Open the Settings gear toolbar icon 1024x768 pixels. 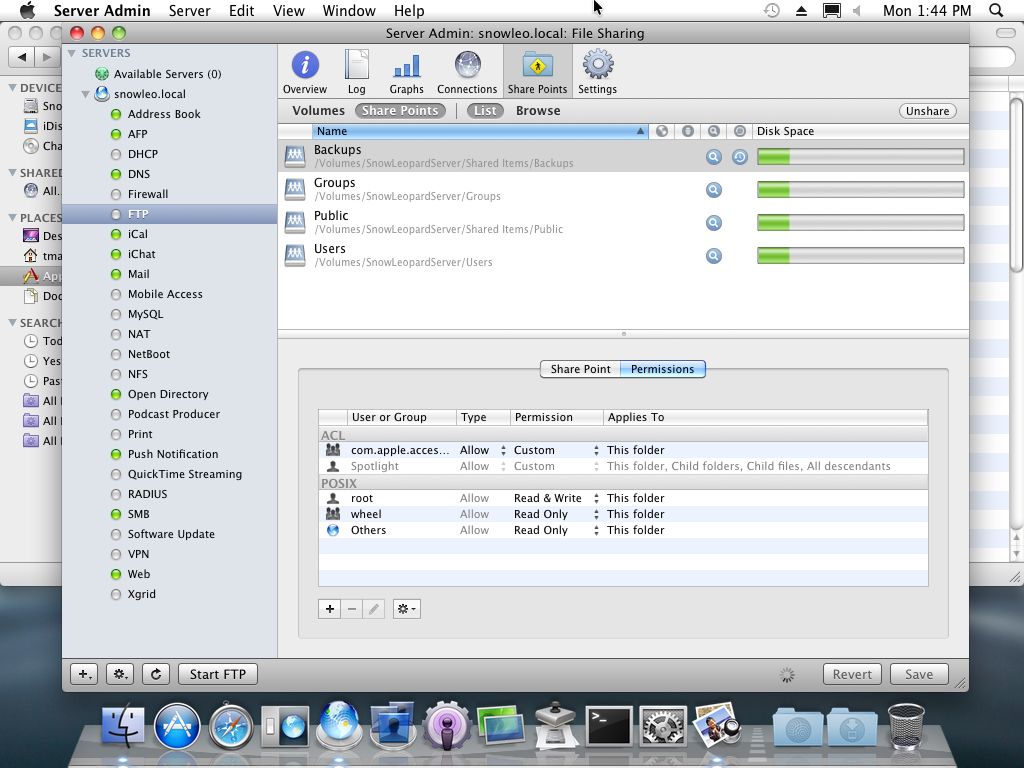click(598, 72)
